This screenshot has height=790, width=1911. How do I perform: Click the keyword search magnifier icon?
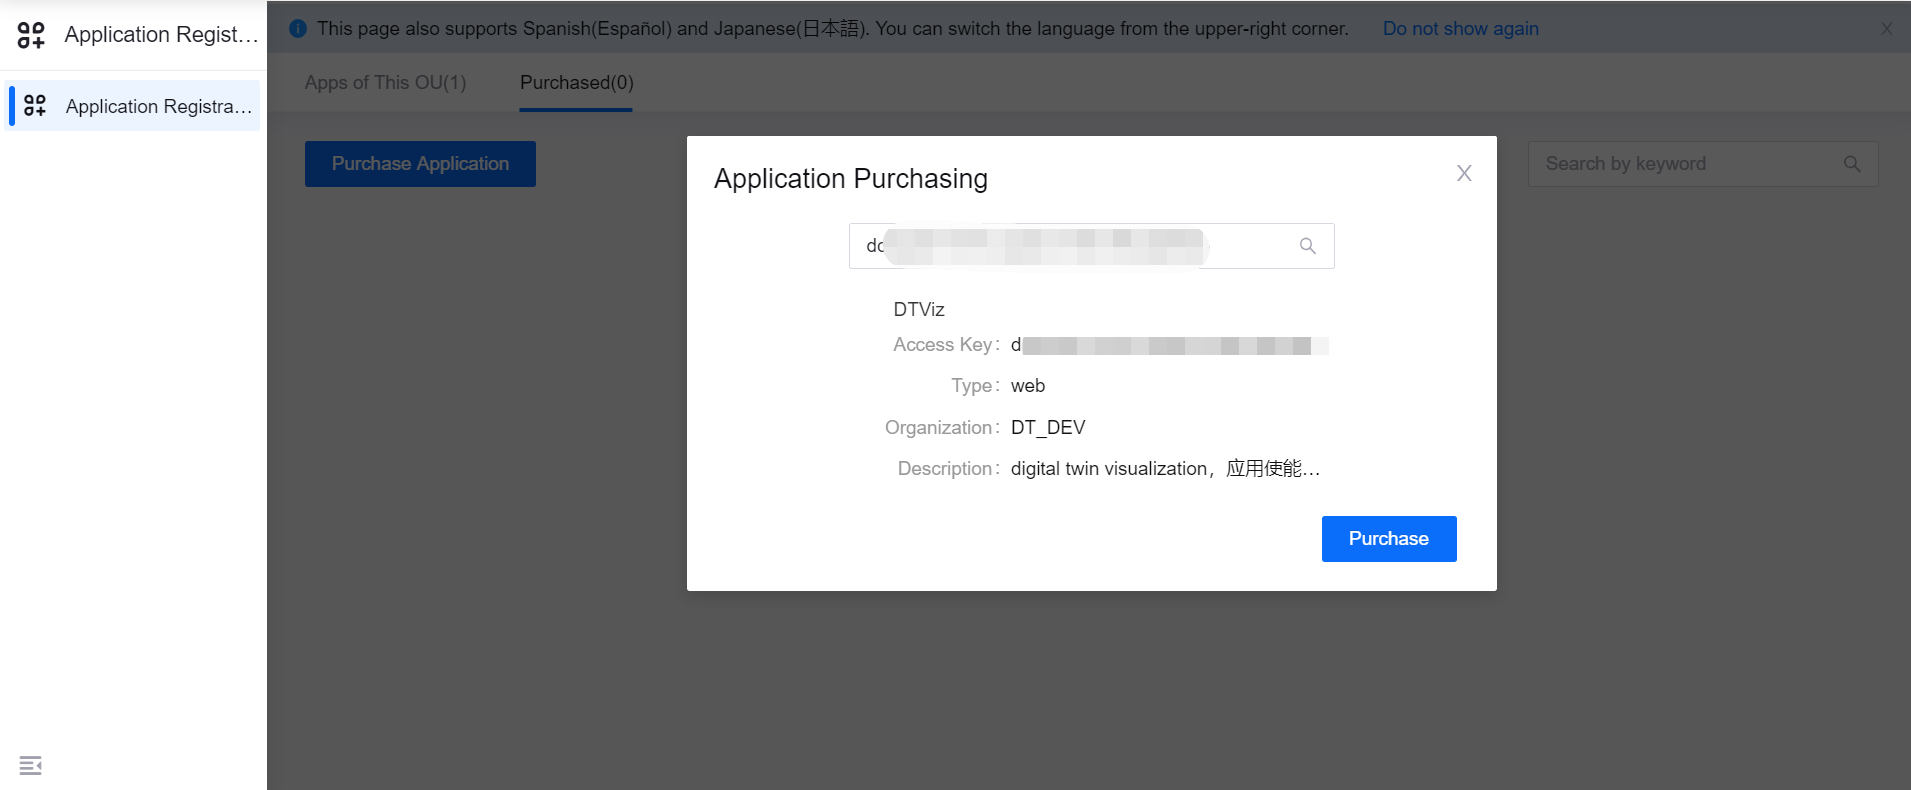click(x=1852, y=164)
